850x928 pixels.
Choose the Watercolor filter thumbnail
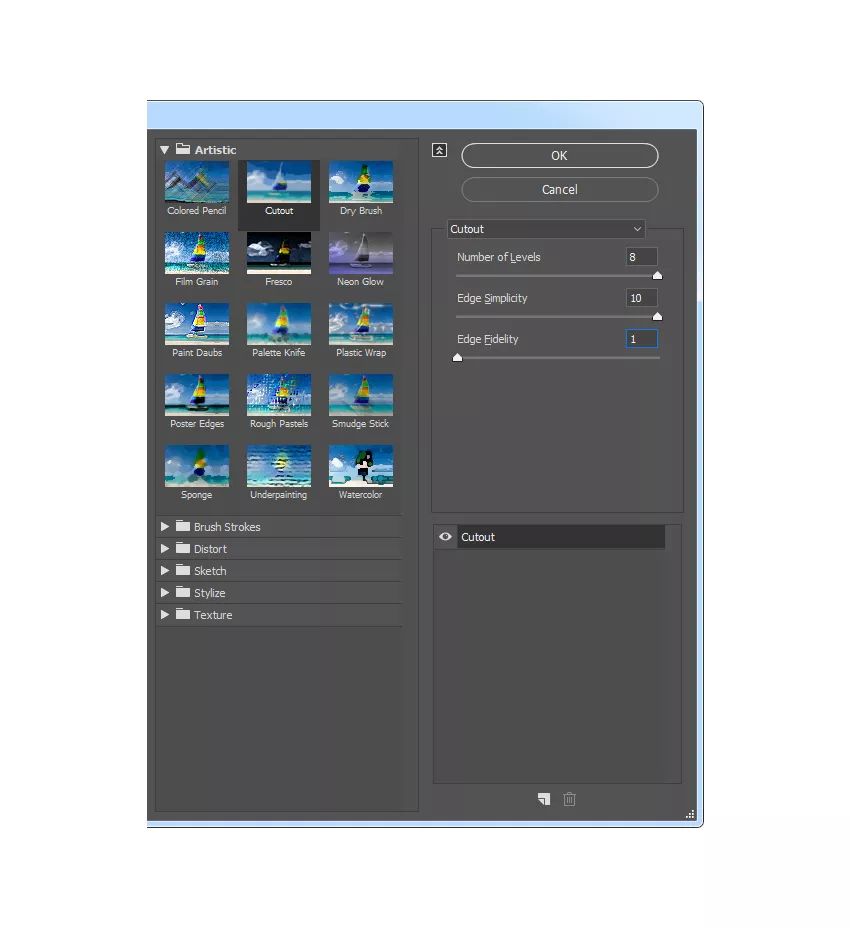(361, 466)
